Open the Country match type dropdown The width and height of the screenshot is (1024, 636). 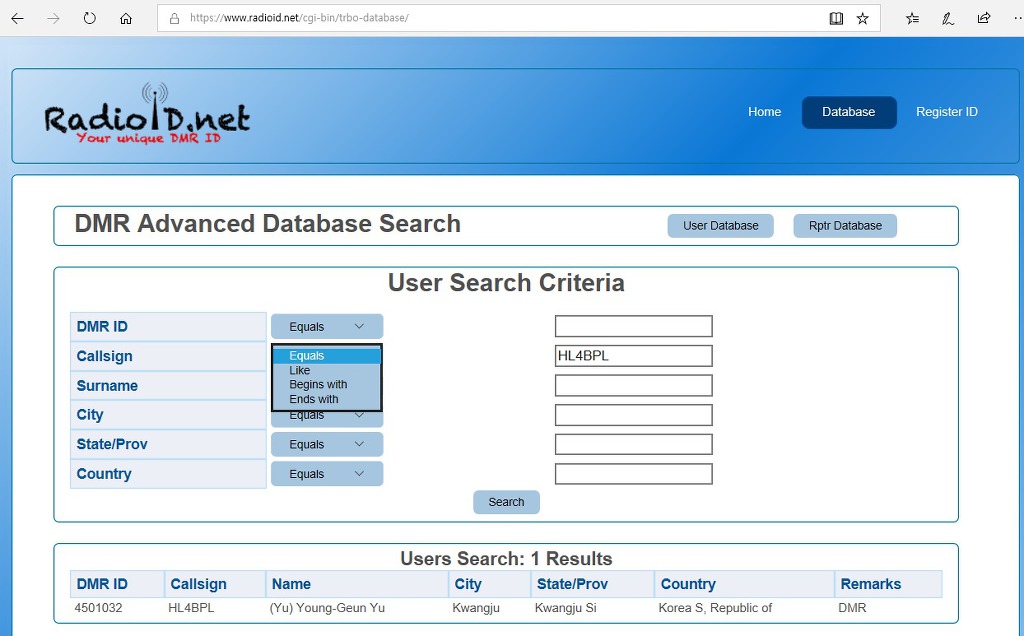point(327,474)
